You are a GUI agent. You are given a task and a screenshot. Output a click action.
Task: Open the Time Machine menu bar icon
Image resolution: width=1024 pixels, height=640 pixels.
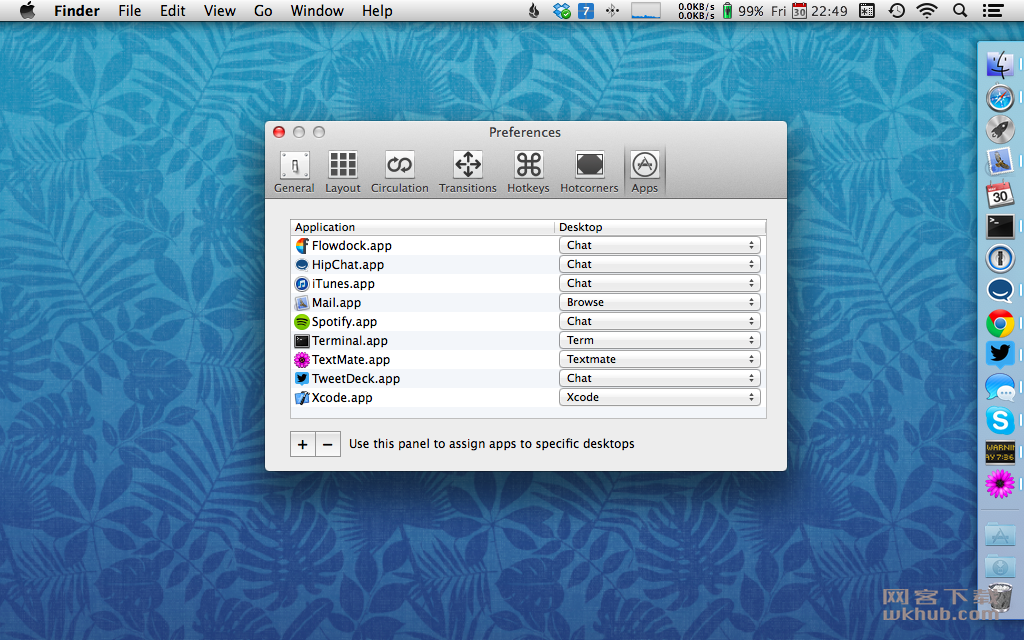pyautogui.click(x=897, y=10)
